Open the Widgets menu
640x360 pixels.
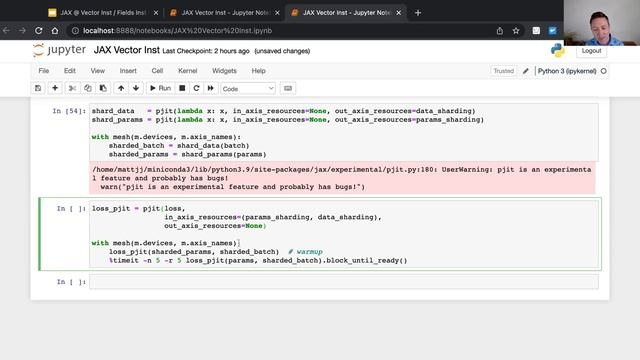tap(224, 71)
